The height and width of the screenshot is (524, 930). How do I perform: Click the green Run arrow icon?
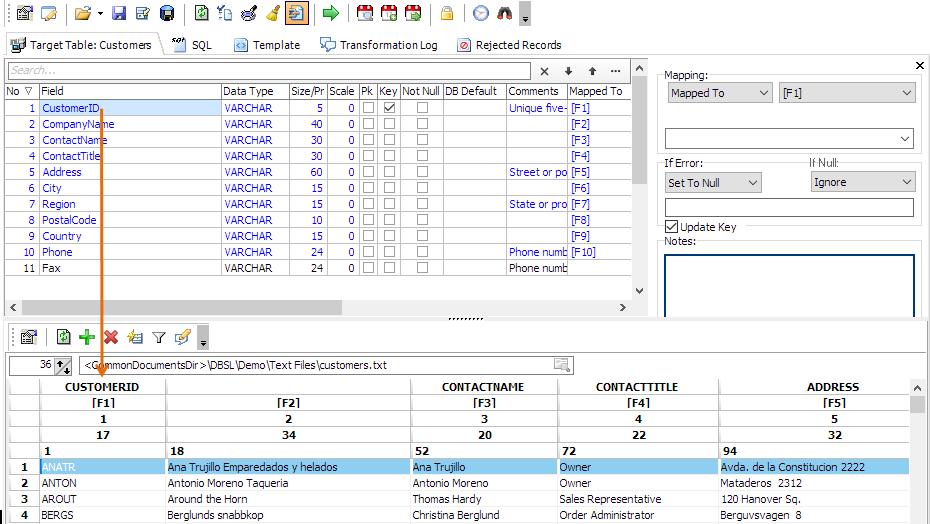coord(330,13)
